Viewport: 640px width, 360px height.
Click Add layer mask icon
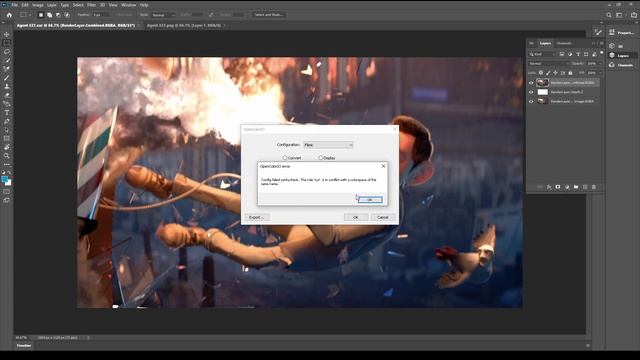558,187
